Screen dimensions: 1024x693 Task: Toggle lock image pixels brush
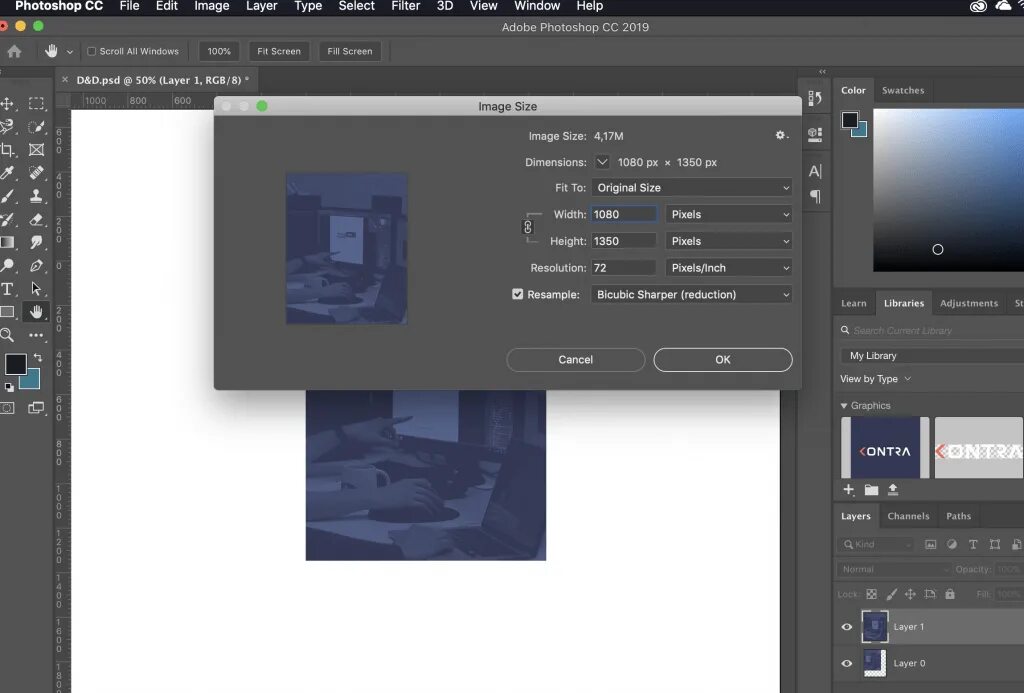891,594
